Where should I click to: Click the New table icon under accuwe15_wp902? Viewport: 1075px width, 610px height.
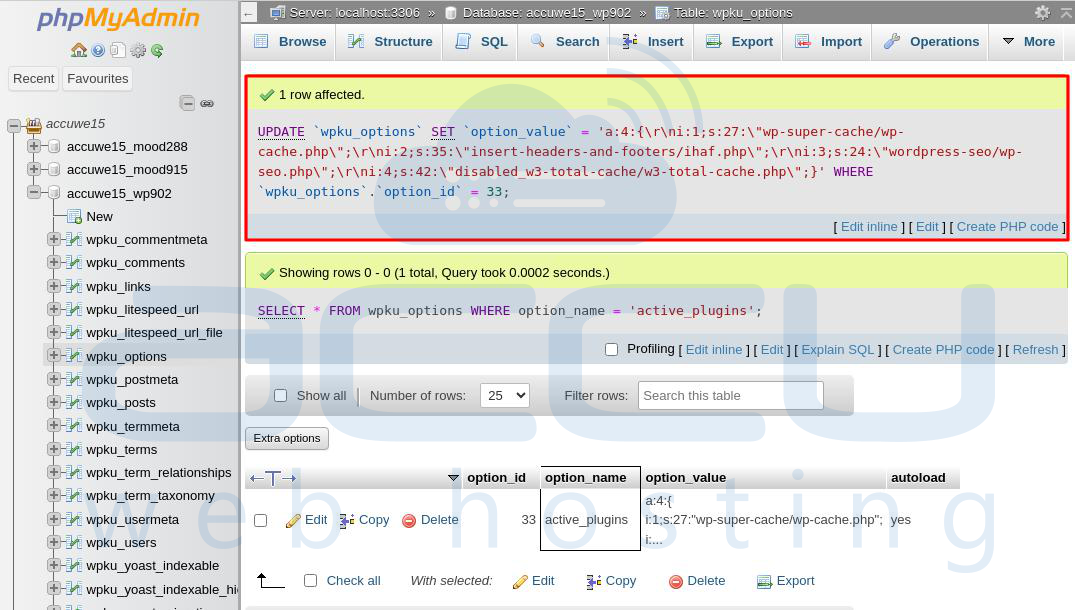[x=74, y=217]
